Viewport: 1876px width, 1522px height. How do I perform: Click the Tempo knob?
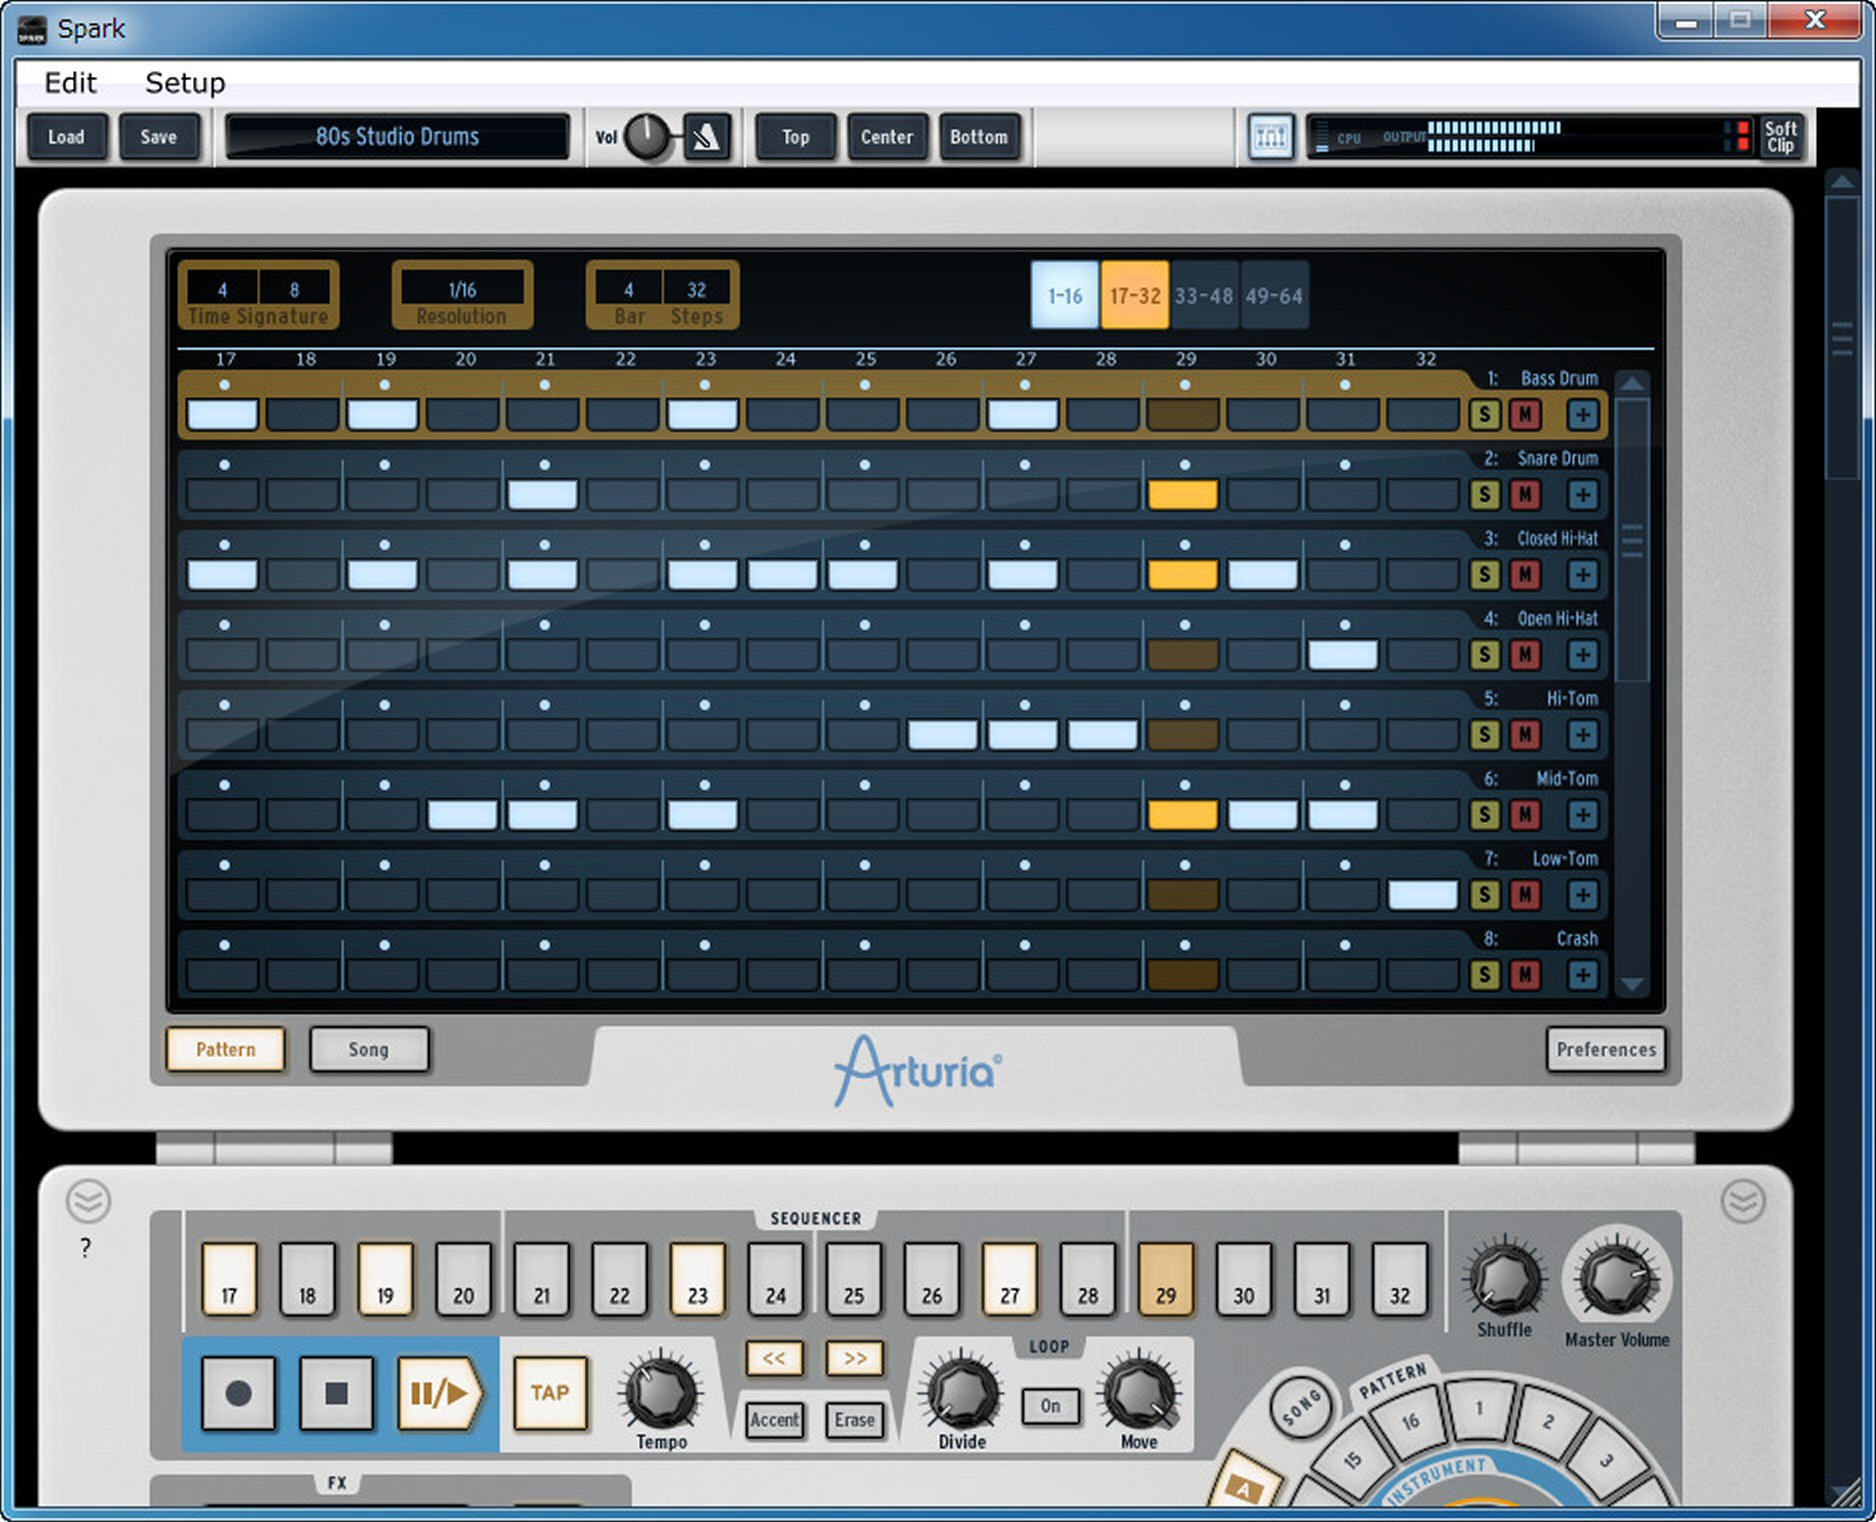tap(661, 1393)
